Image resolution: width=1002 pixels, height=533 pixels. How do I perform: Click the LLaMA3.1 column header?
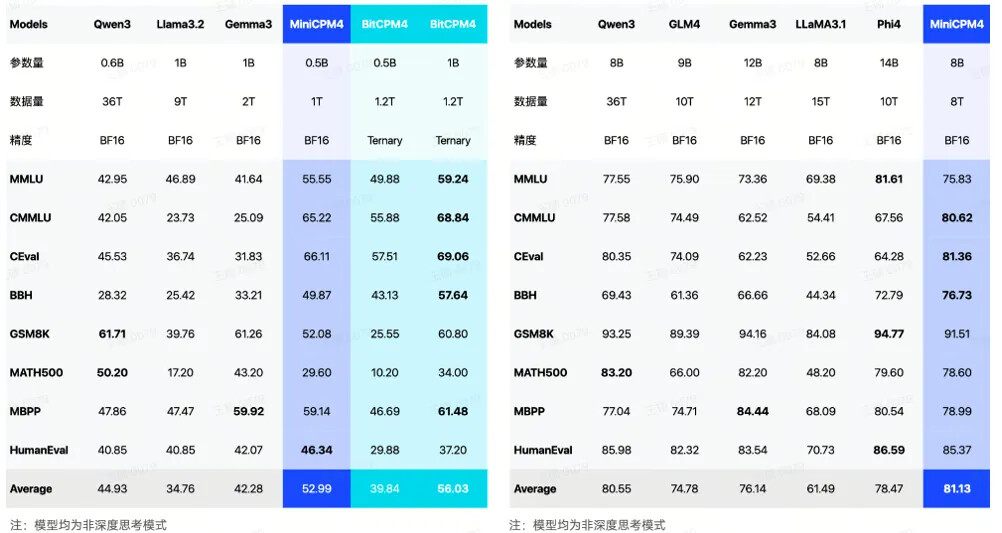(820, 23)
